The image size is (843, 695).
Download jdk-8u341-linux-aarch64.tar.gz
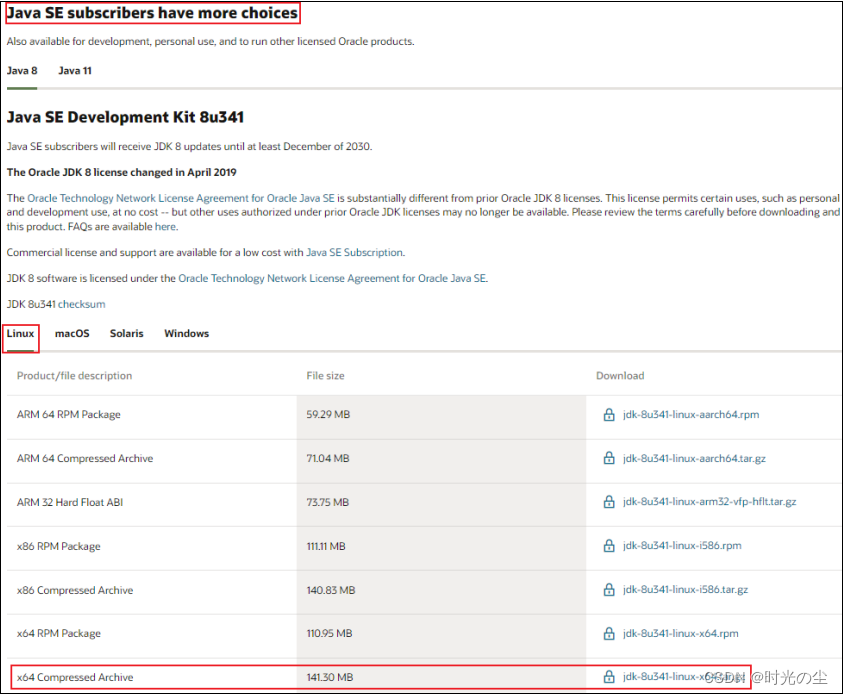pos(694,458)
